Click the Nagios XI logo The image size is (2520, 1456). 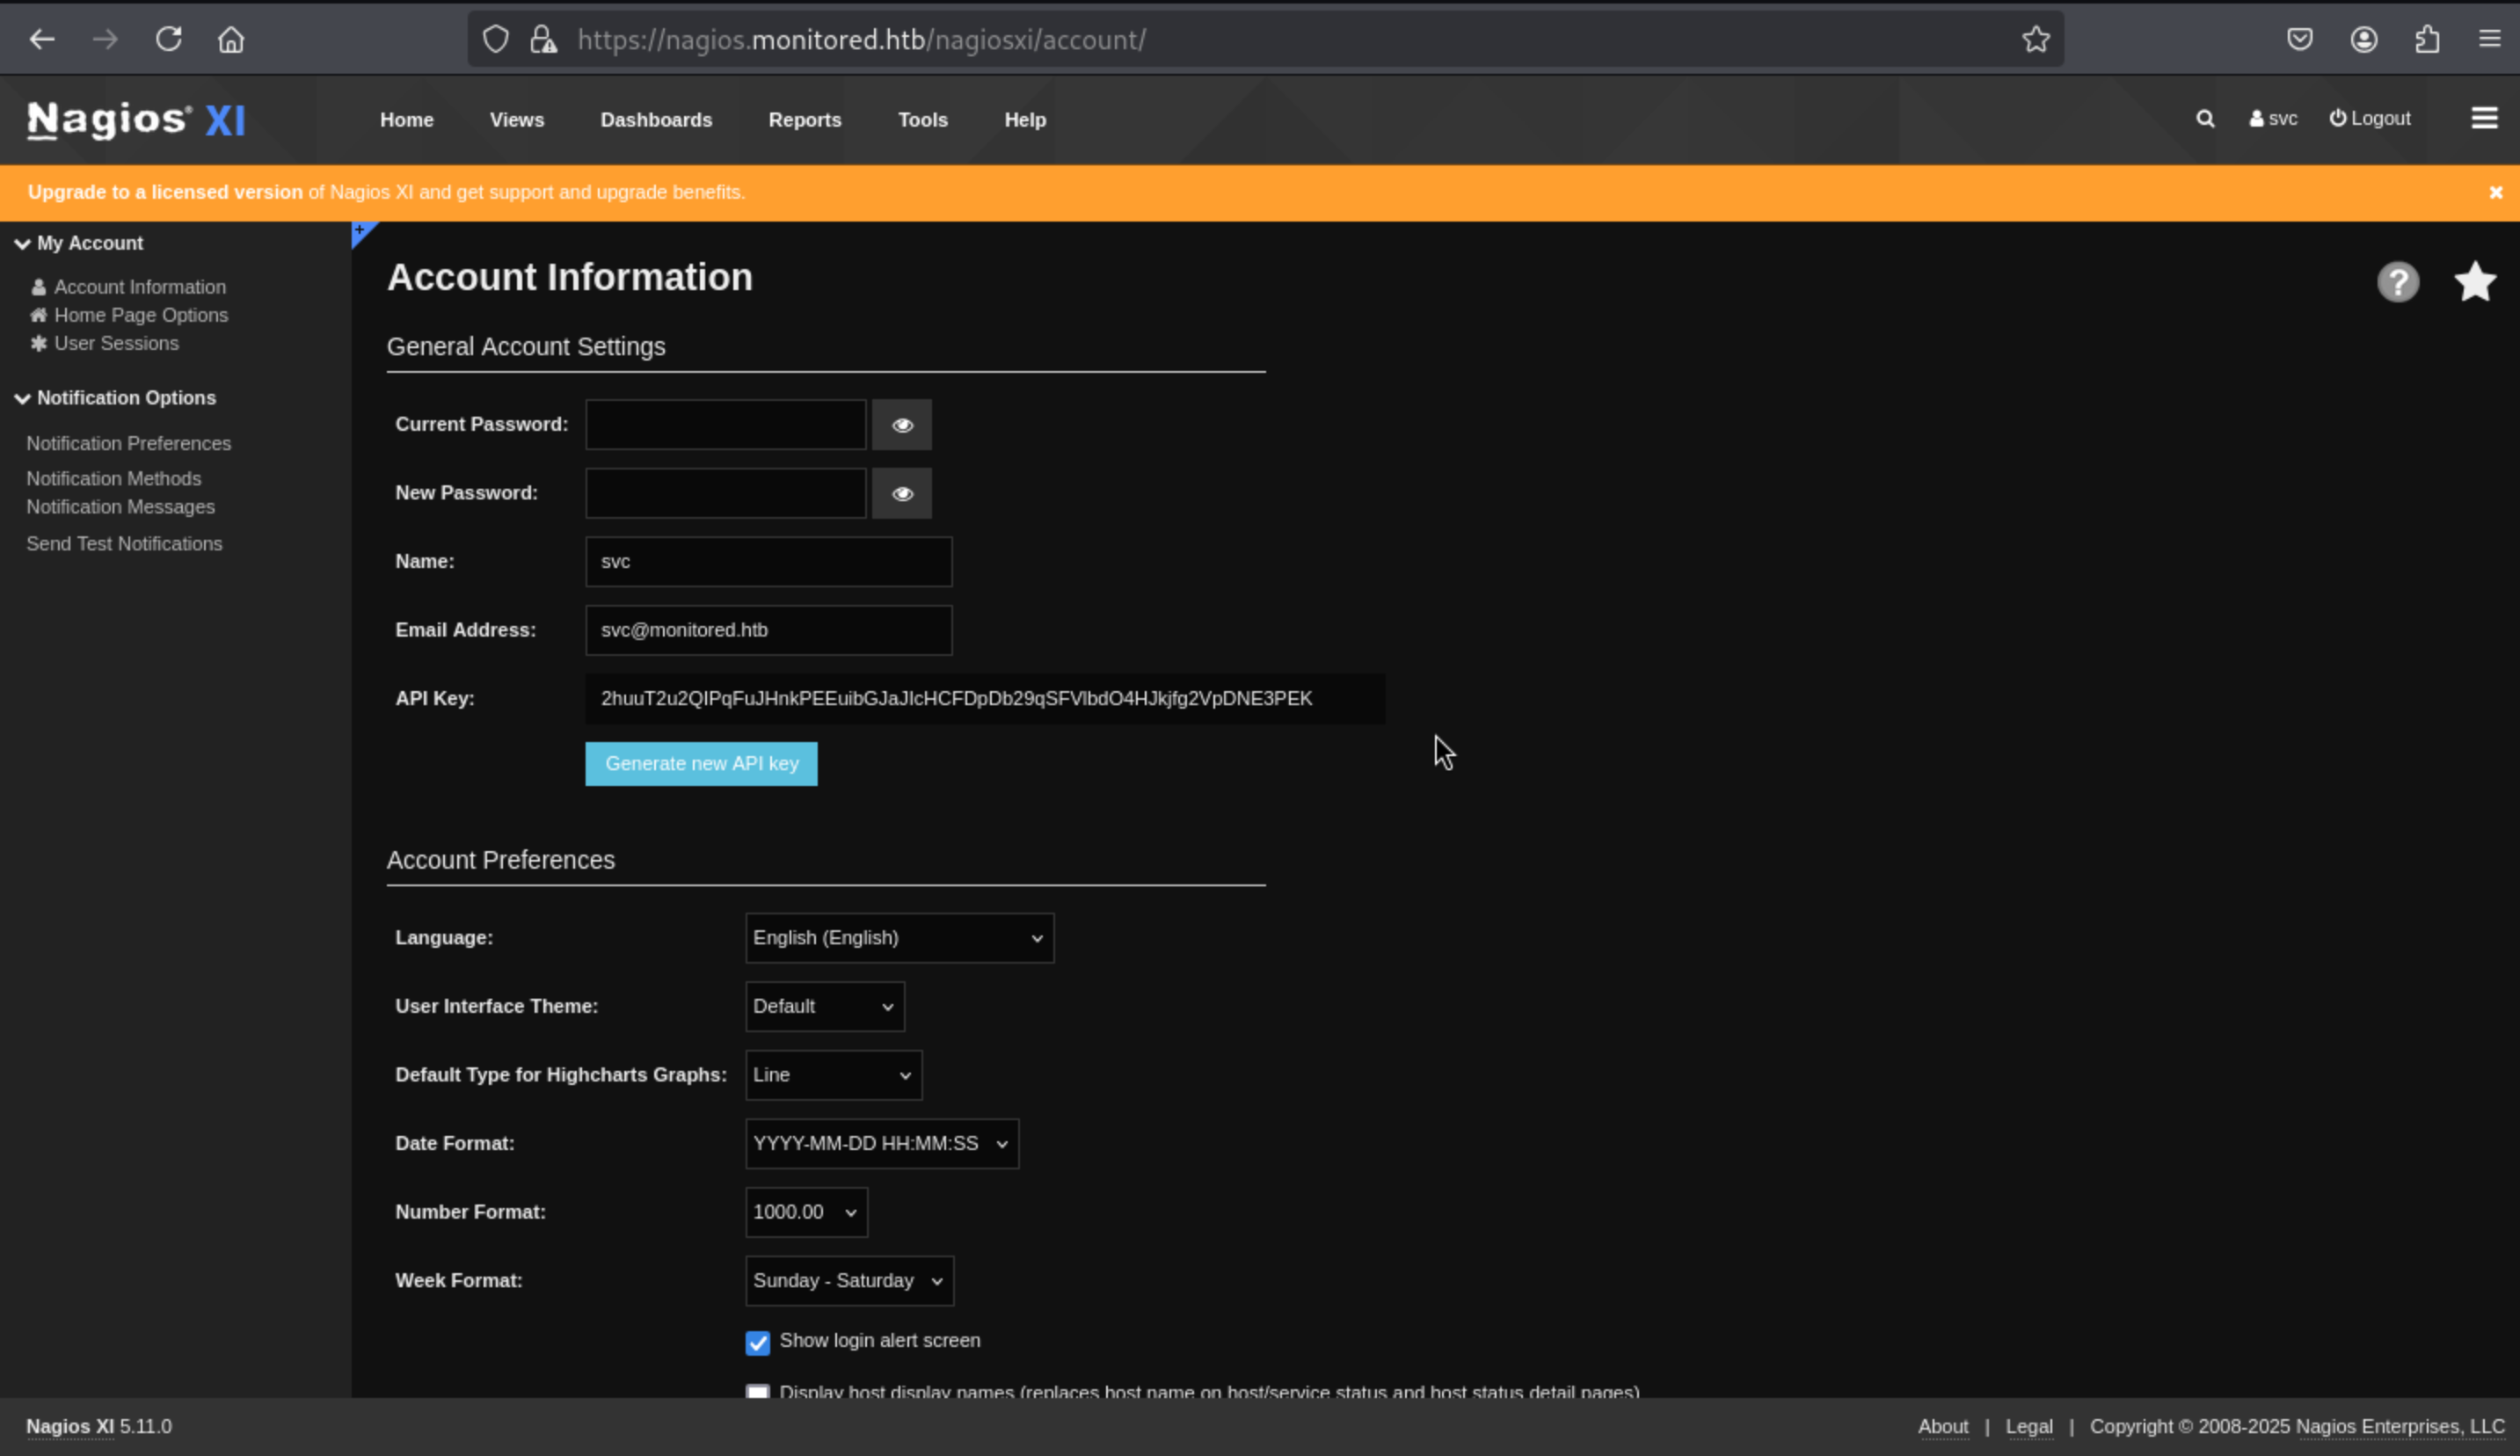click(x=136, y=120)
